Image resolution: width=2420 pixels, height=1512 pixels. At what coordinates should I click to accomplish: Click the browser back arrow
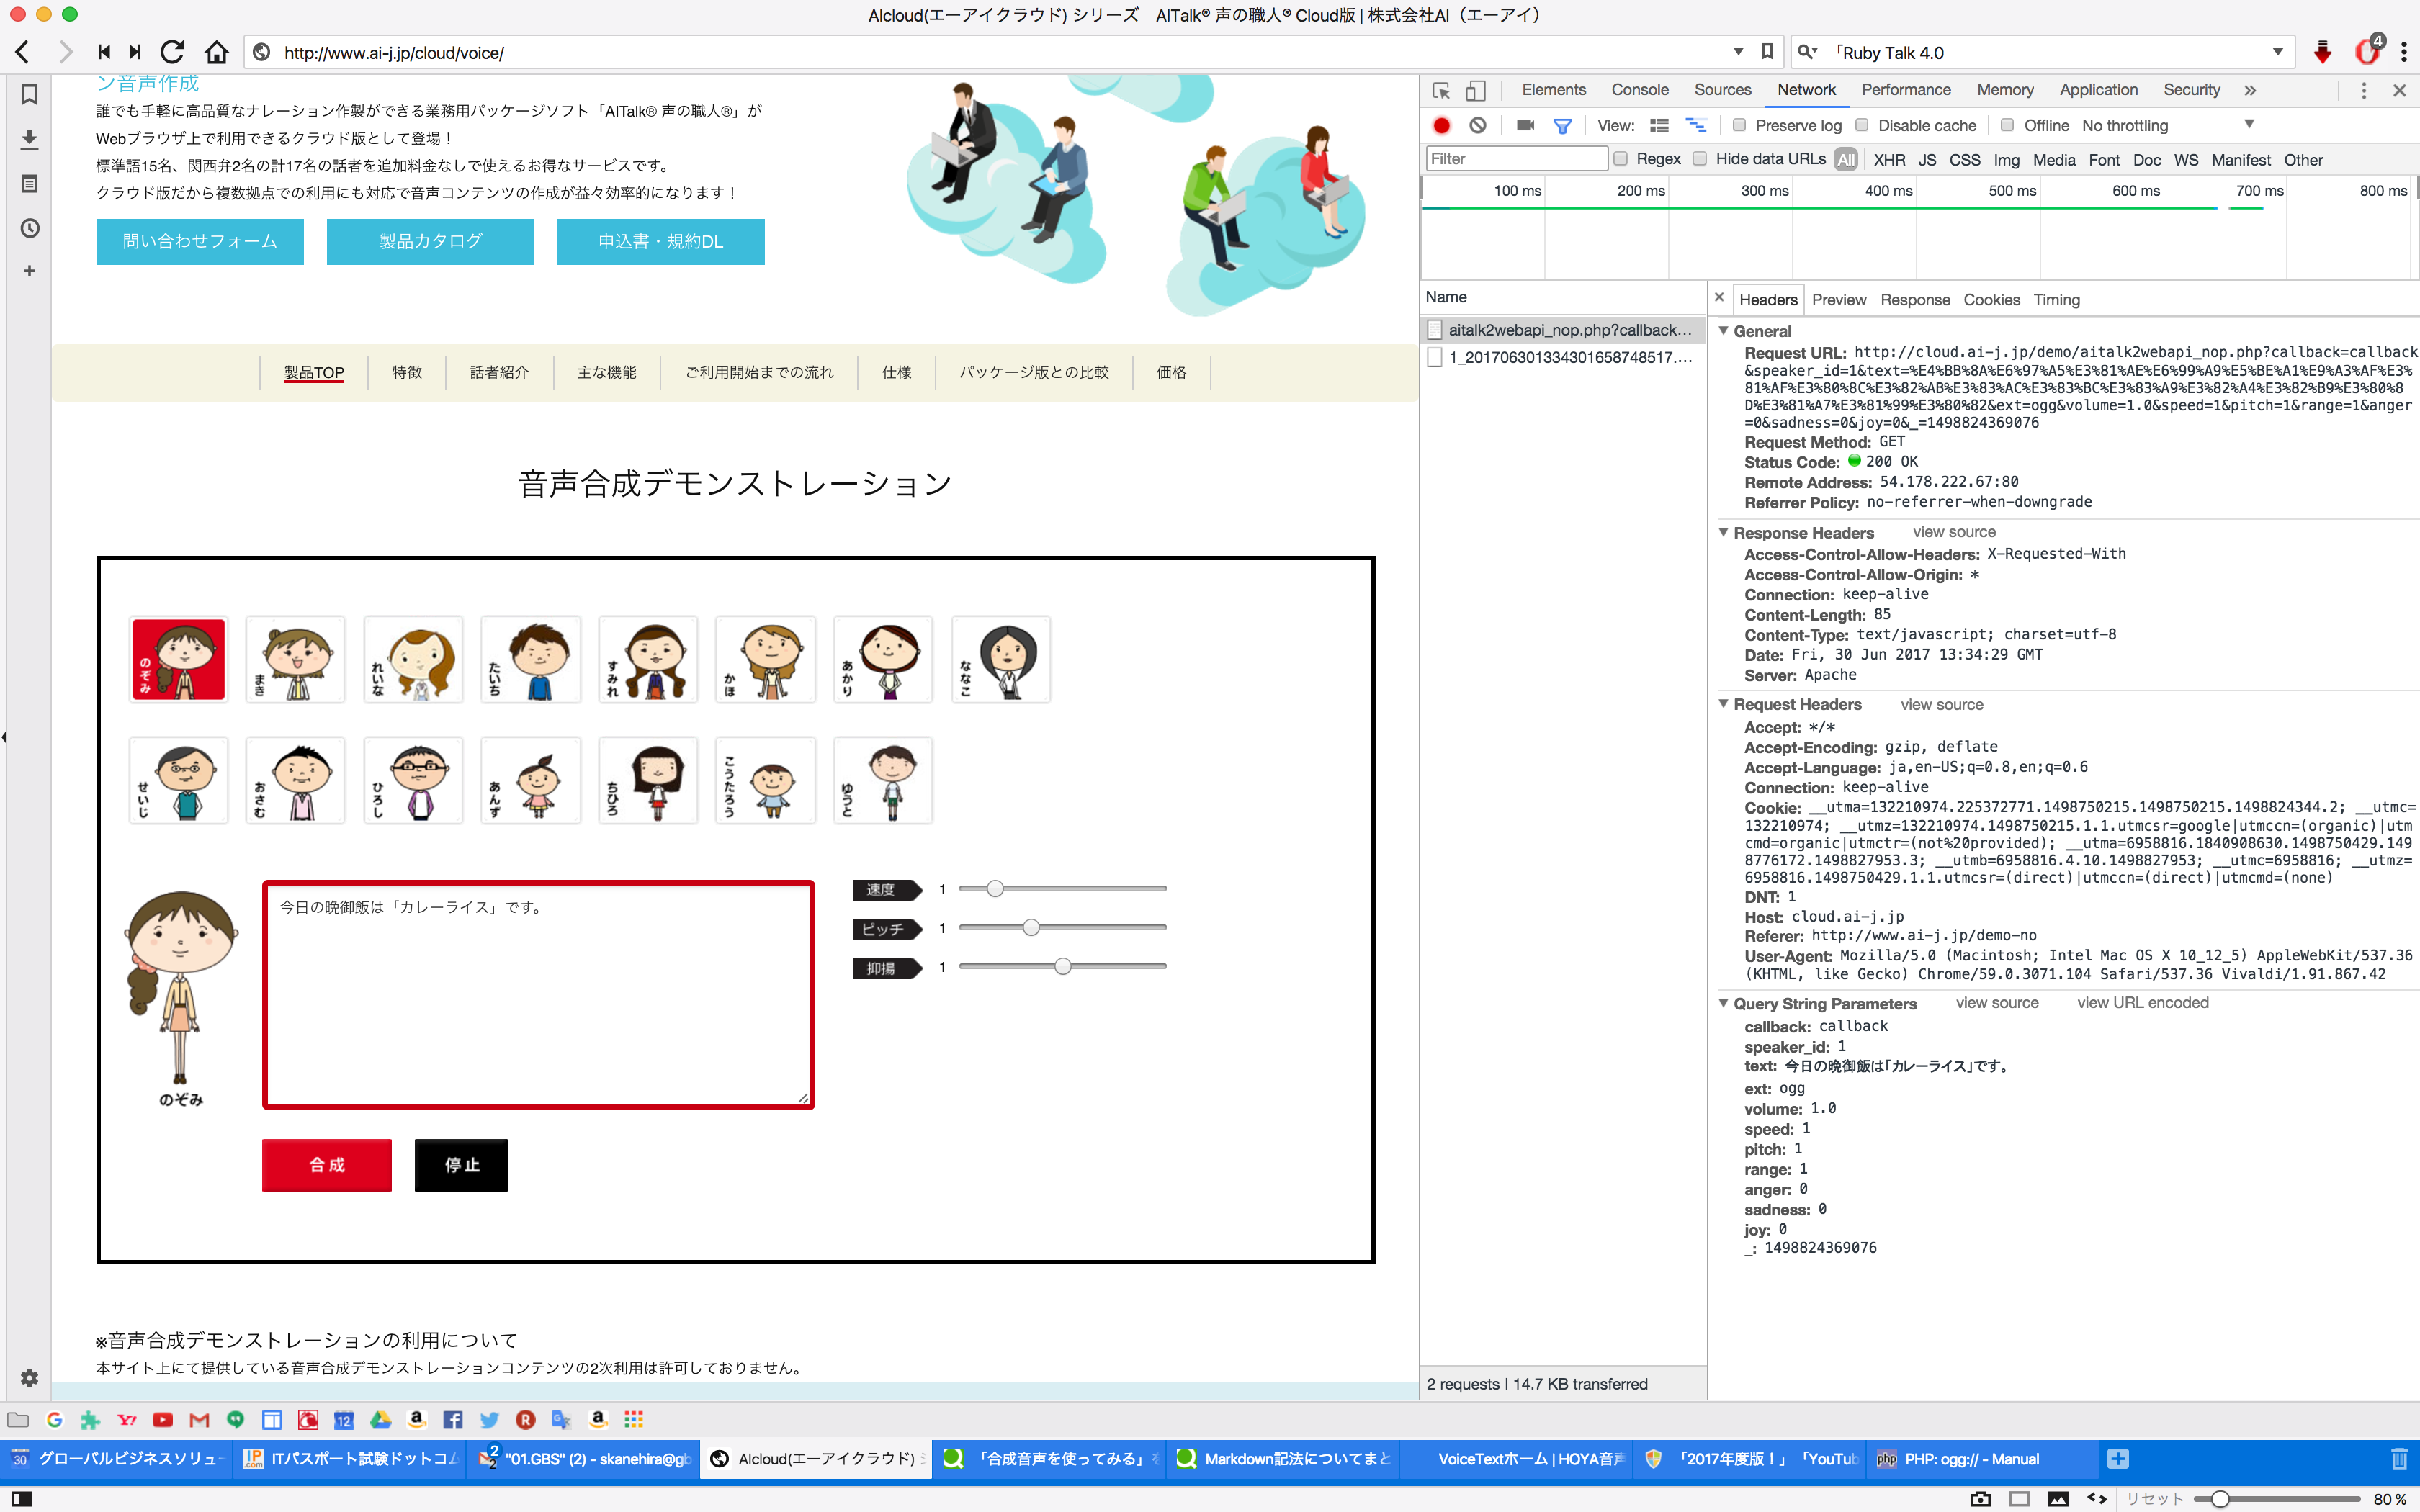tap(23, 52)
